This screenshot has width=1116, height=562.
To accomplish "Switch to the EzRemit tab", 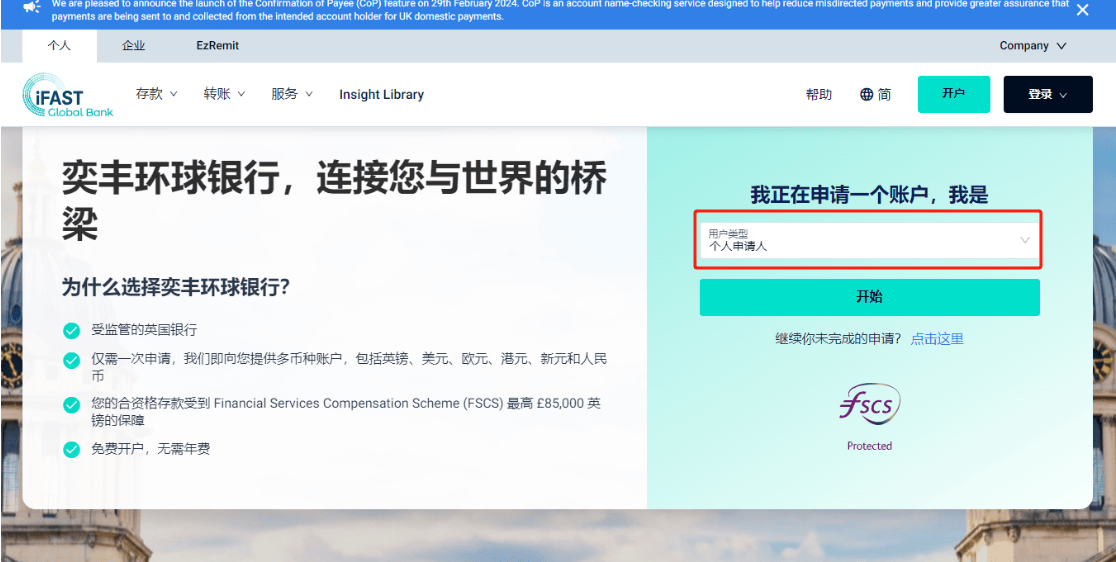I will 217,46.
